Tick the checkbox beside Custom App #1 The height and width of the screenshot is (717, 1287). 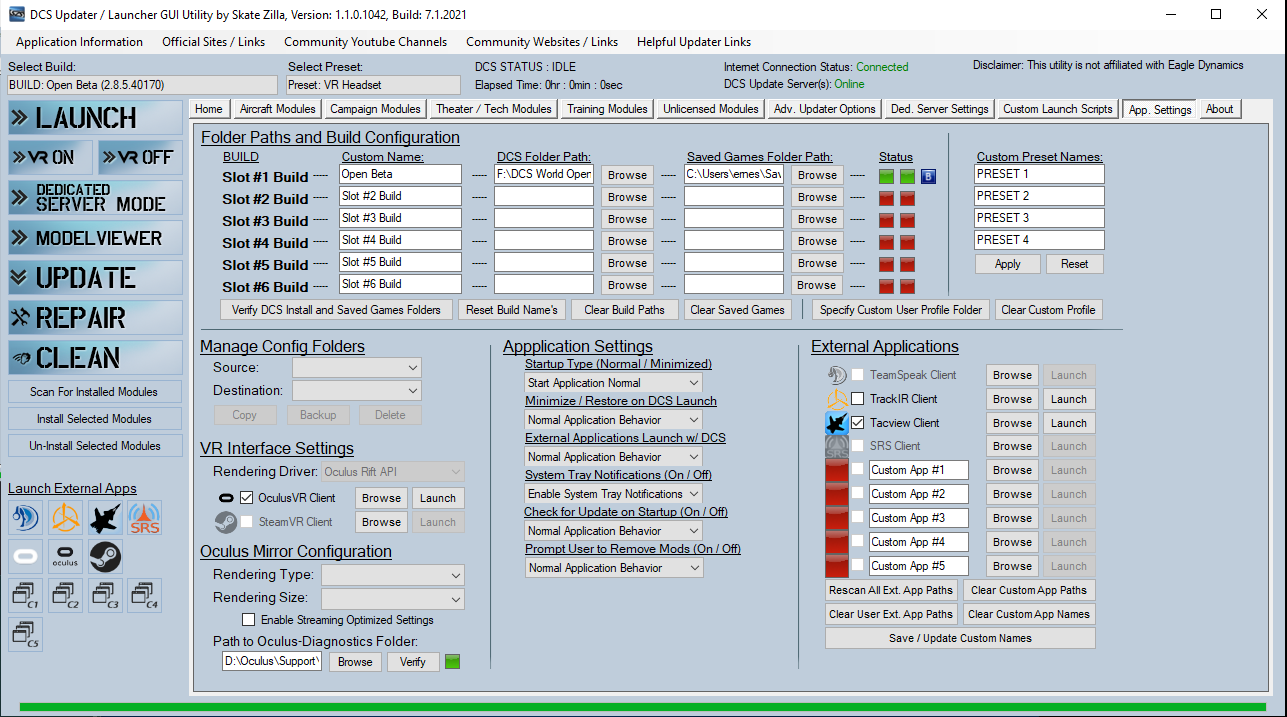(858, 470)
